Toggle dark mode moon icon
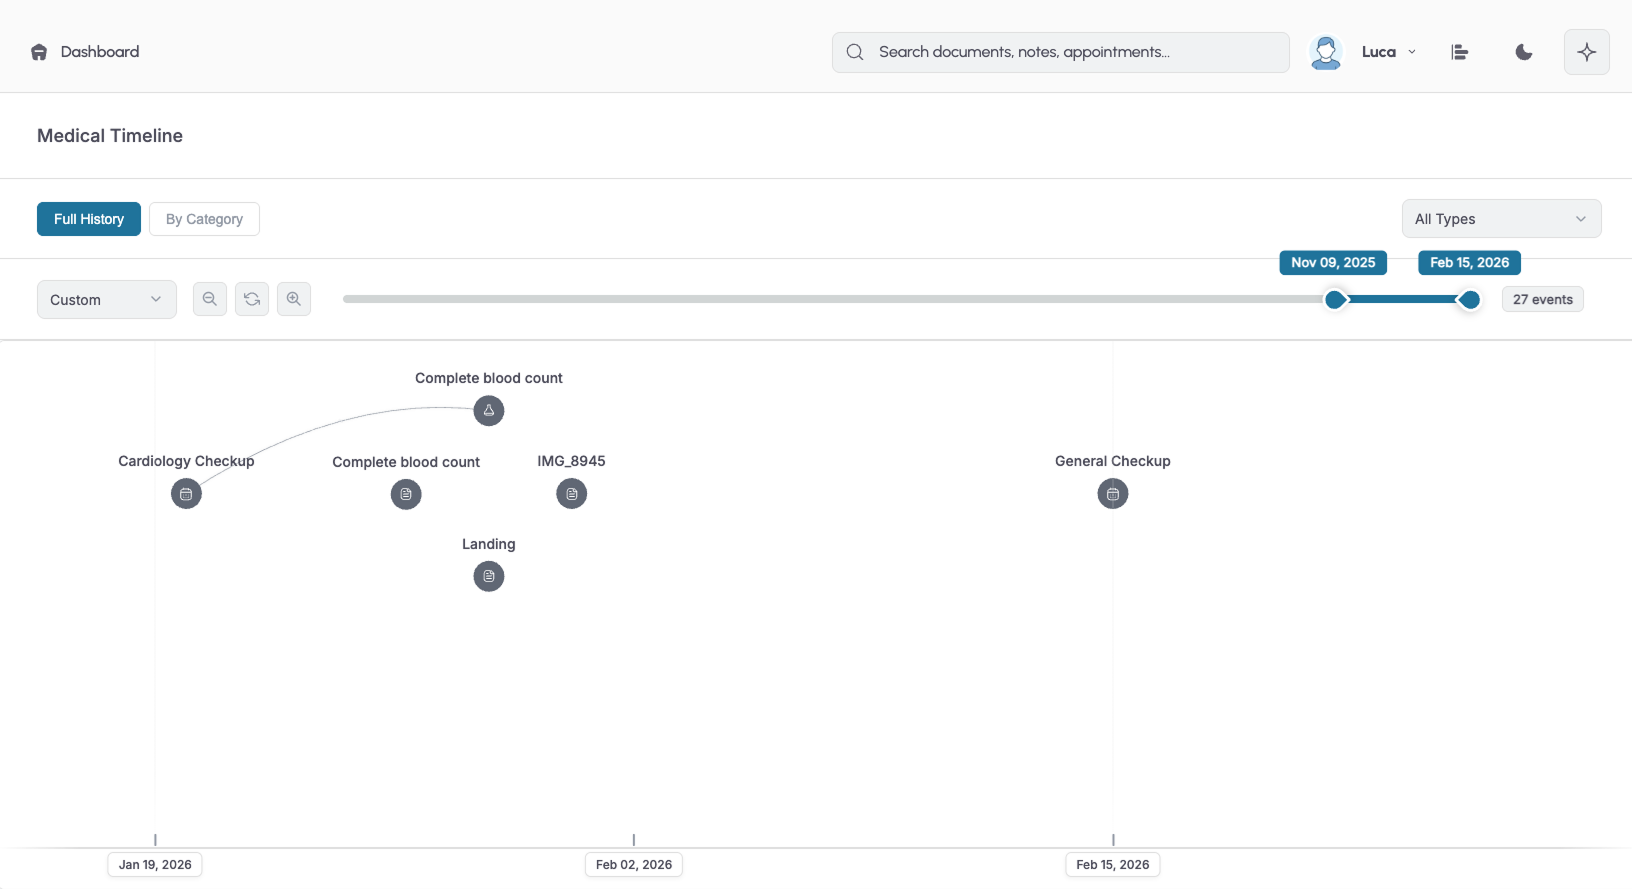1632x889 pixels. coord(1524,52)
